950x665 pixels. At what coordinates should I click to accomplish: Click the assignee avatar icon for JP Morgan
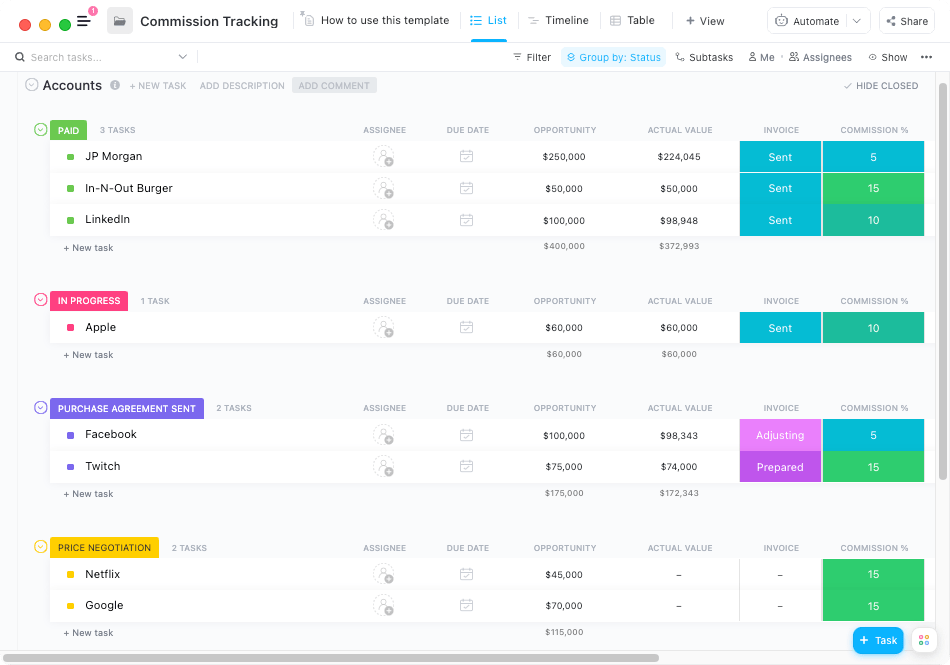tap(383, 156)
